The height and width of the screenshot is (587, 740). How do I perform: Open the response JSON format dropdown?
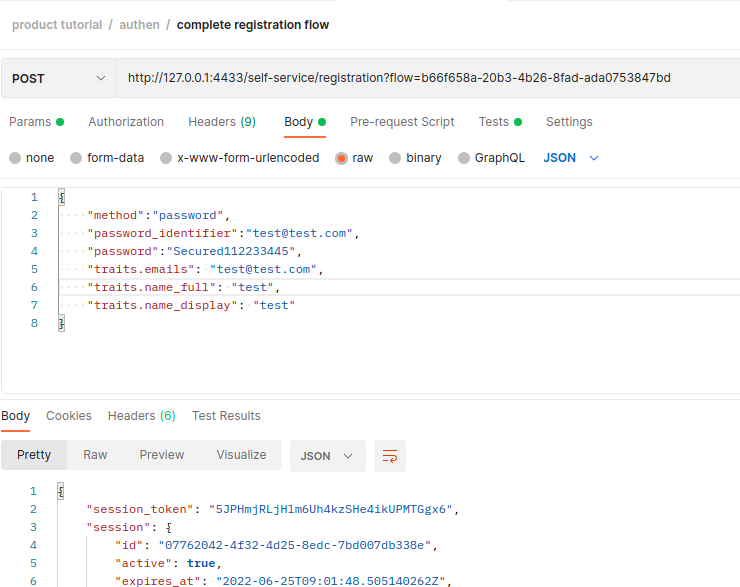click(327, 456)
